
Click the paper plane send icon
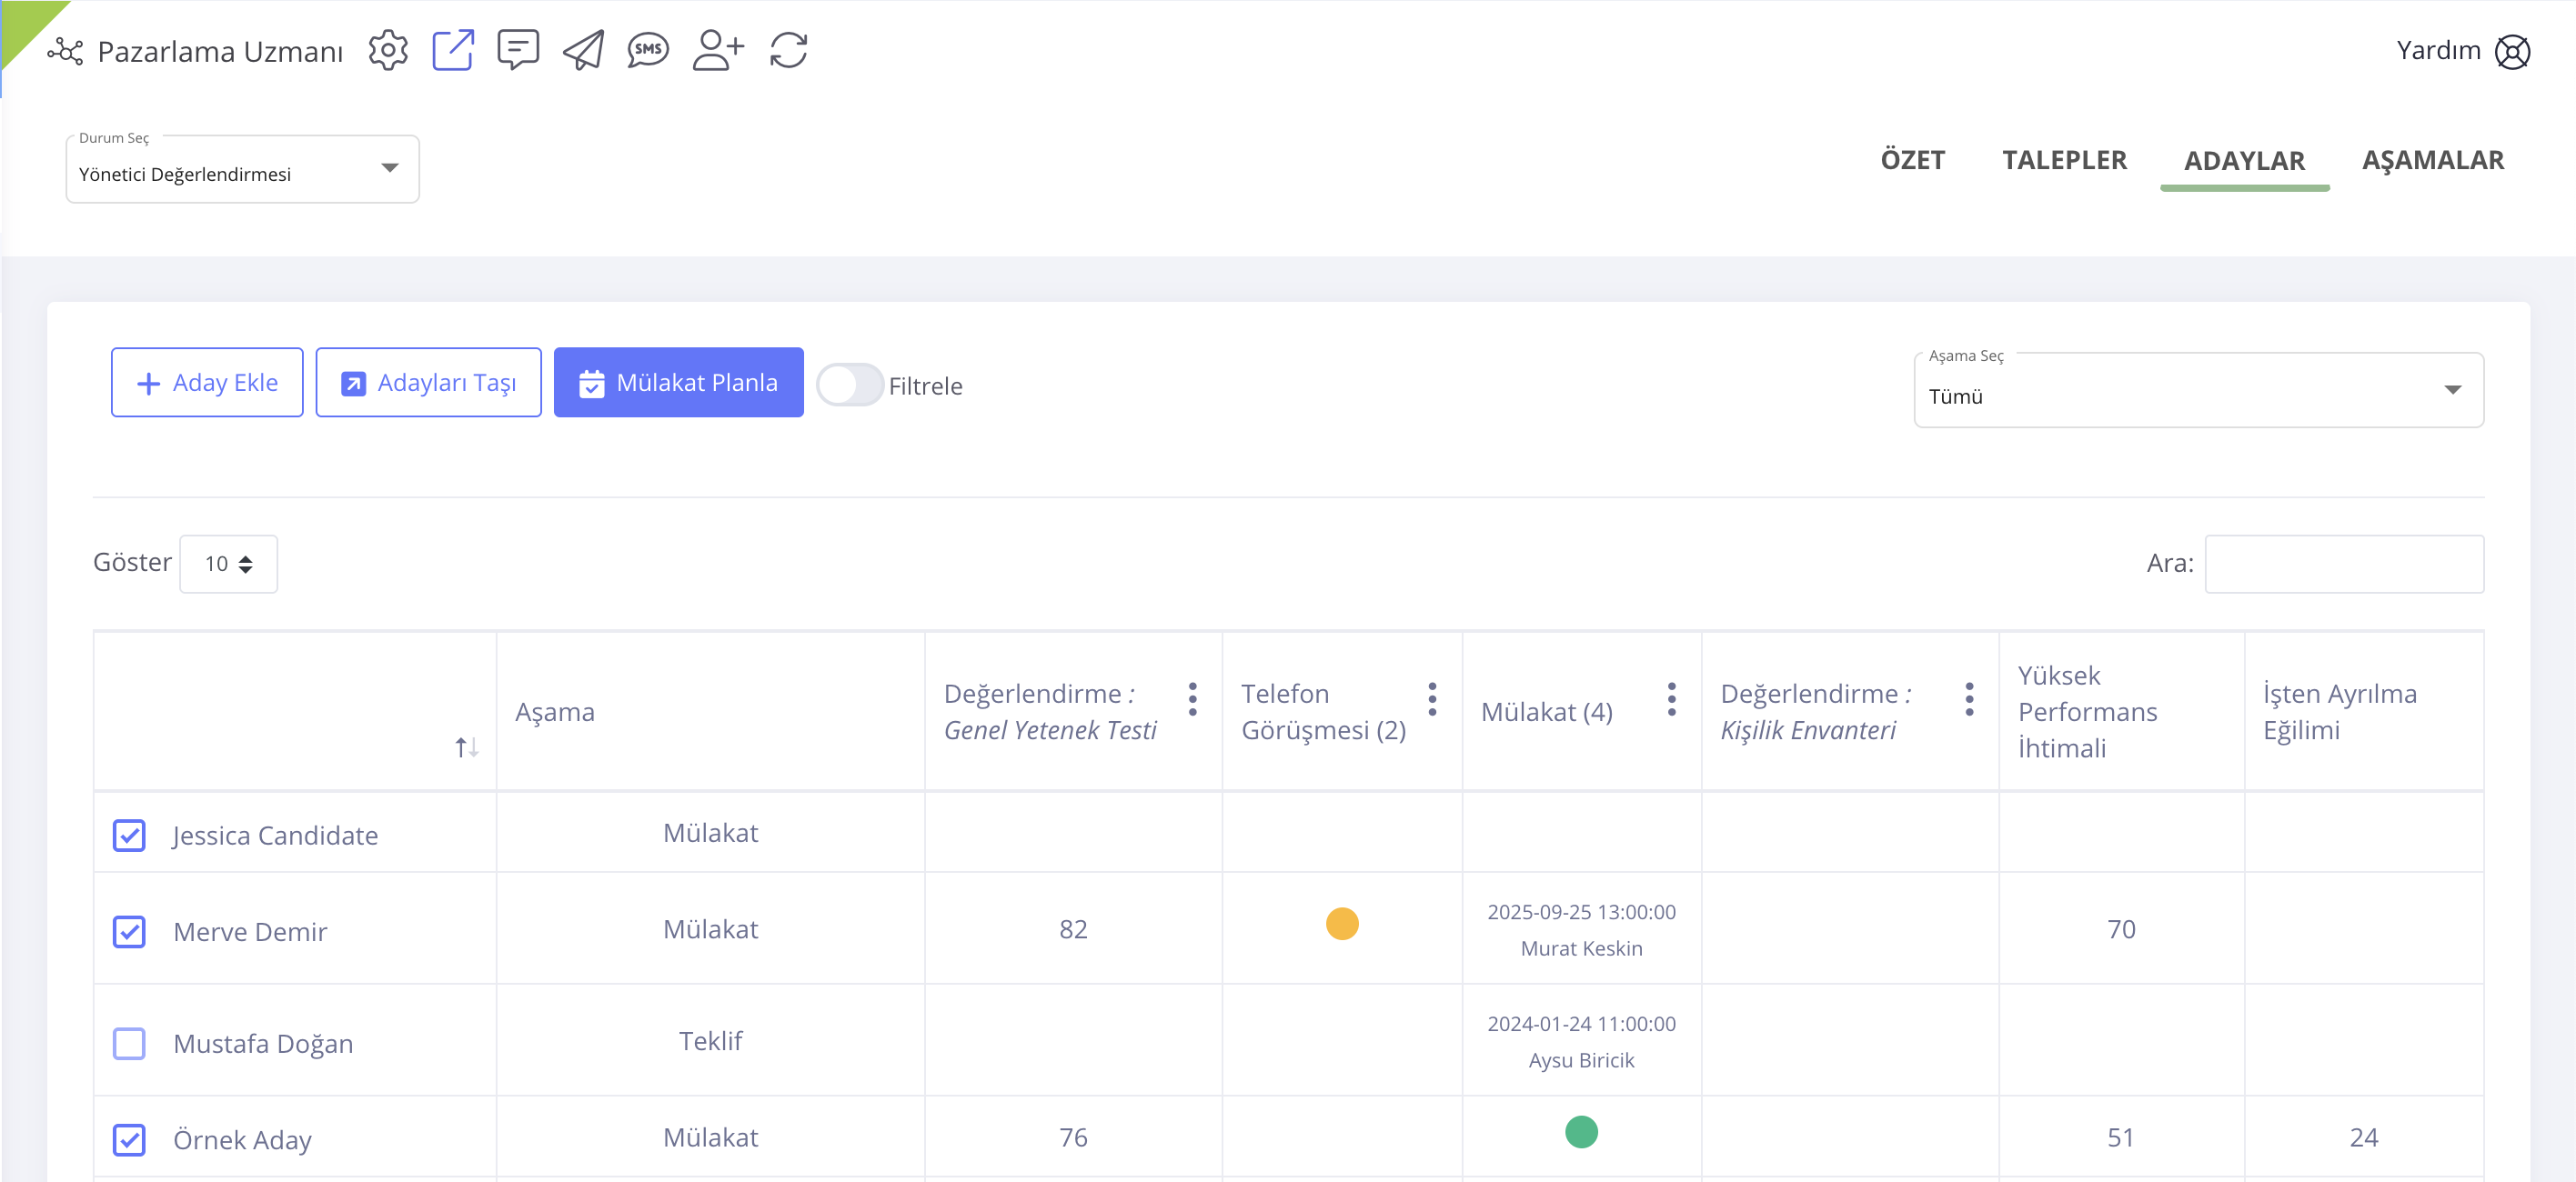pyautogui.click(x=583, y=50)
